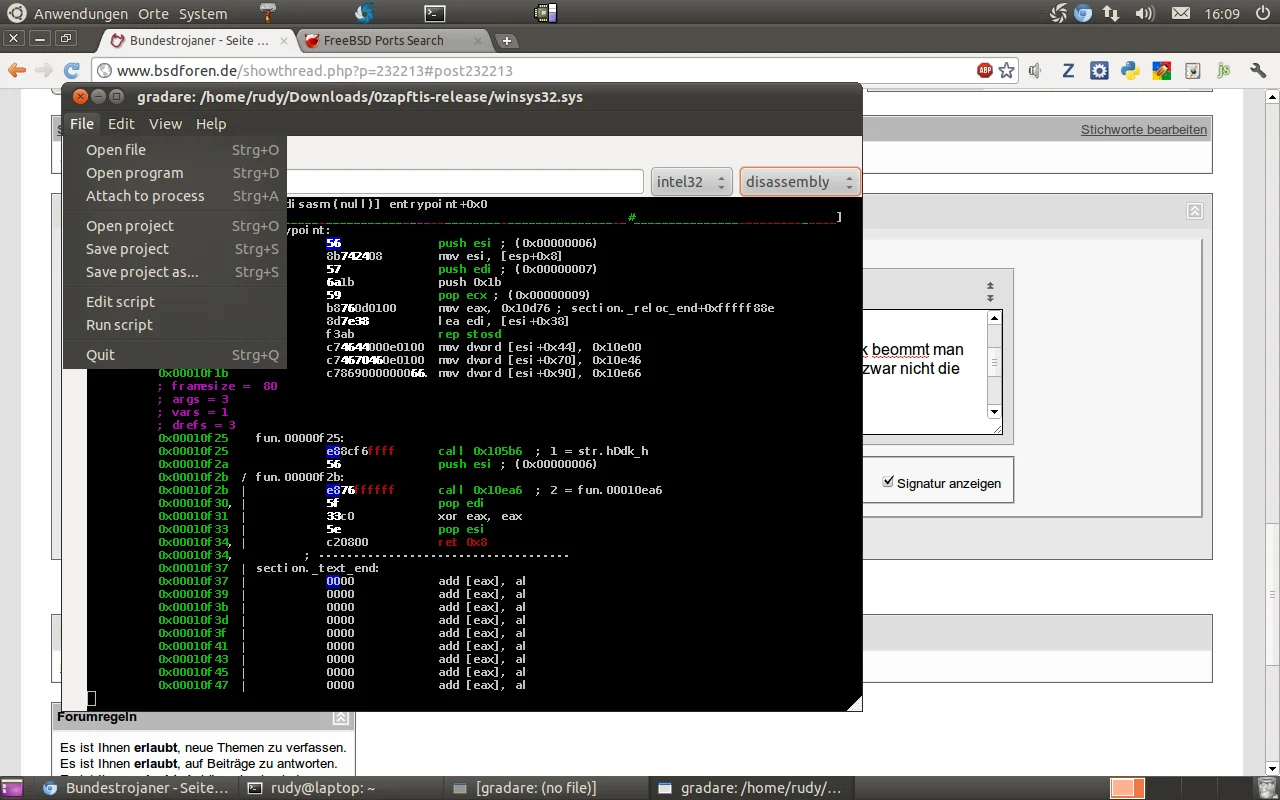This screenshot has width=1280, height=800.
Task: Click the trash icon in bottom panel
Action: [x=1266, y=788]
